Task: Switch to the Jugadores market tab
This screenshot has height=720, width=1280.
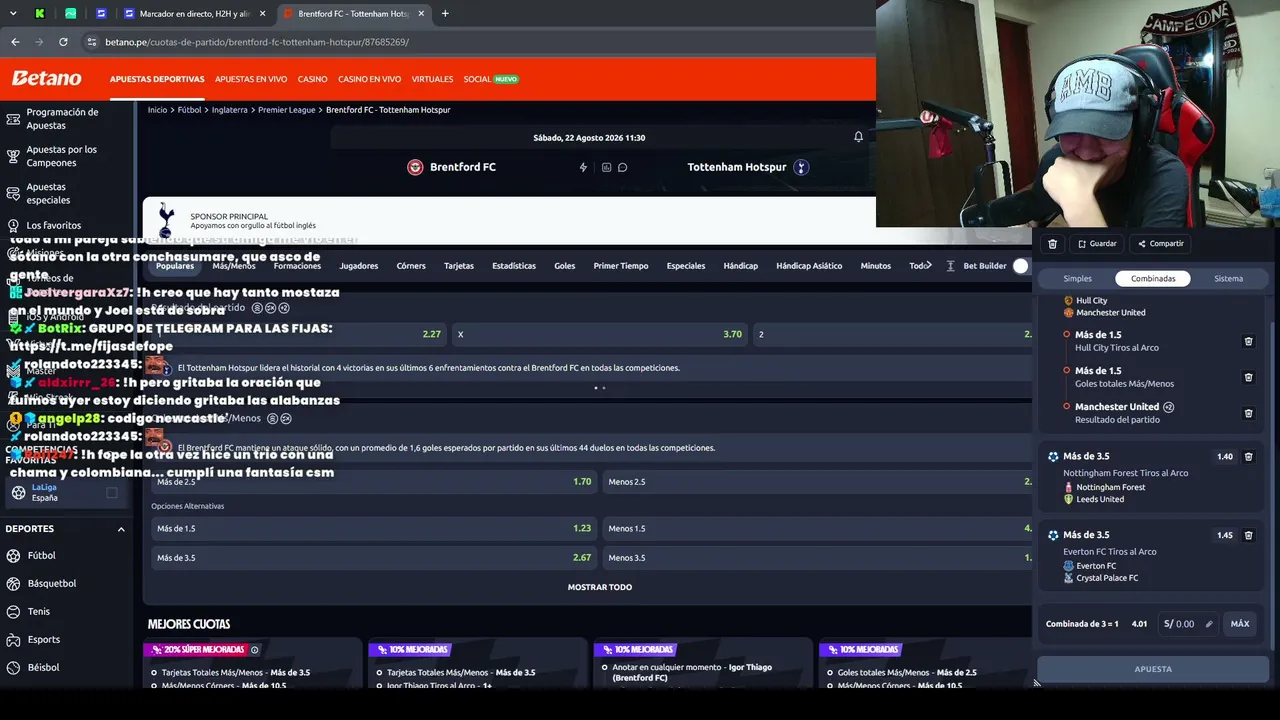Action: pyautogui.click(x=359, y=266)
